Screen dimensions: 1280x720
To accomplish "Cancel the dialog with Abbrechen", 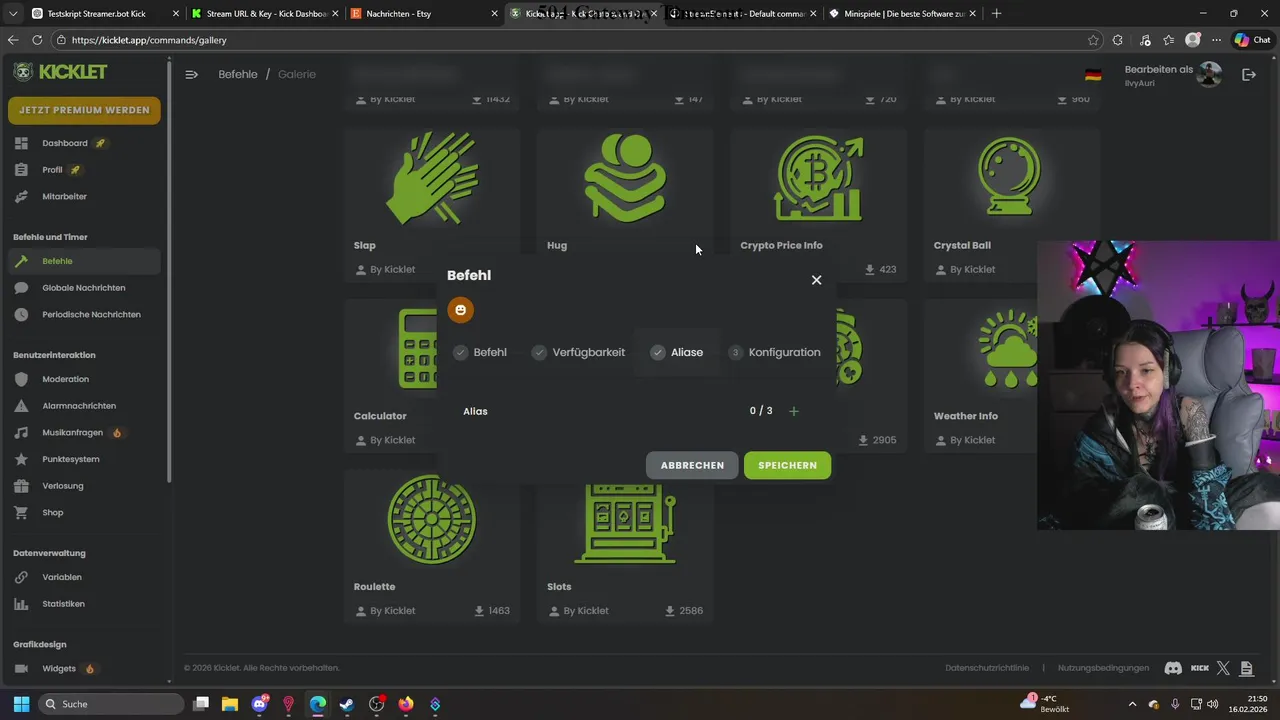I will [x=692, y=465].
